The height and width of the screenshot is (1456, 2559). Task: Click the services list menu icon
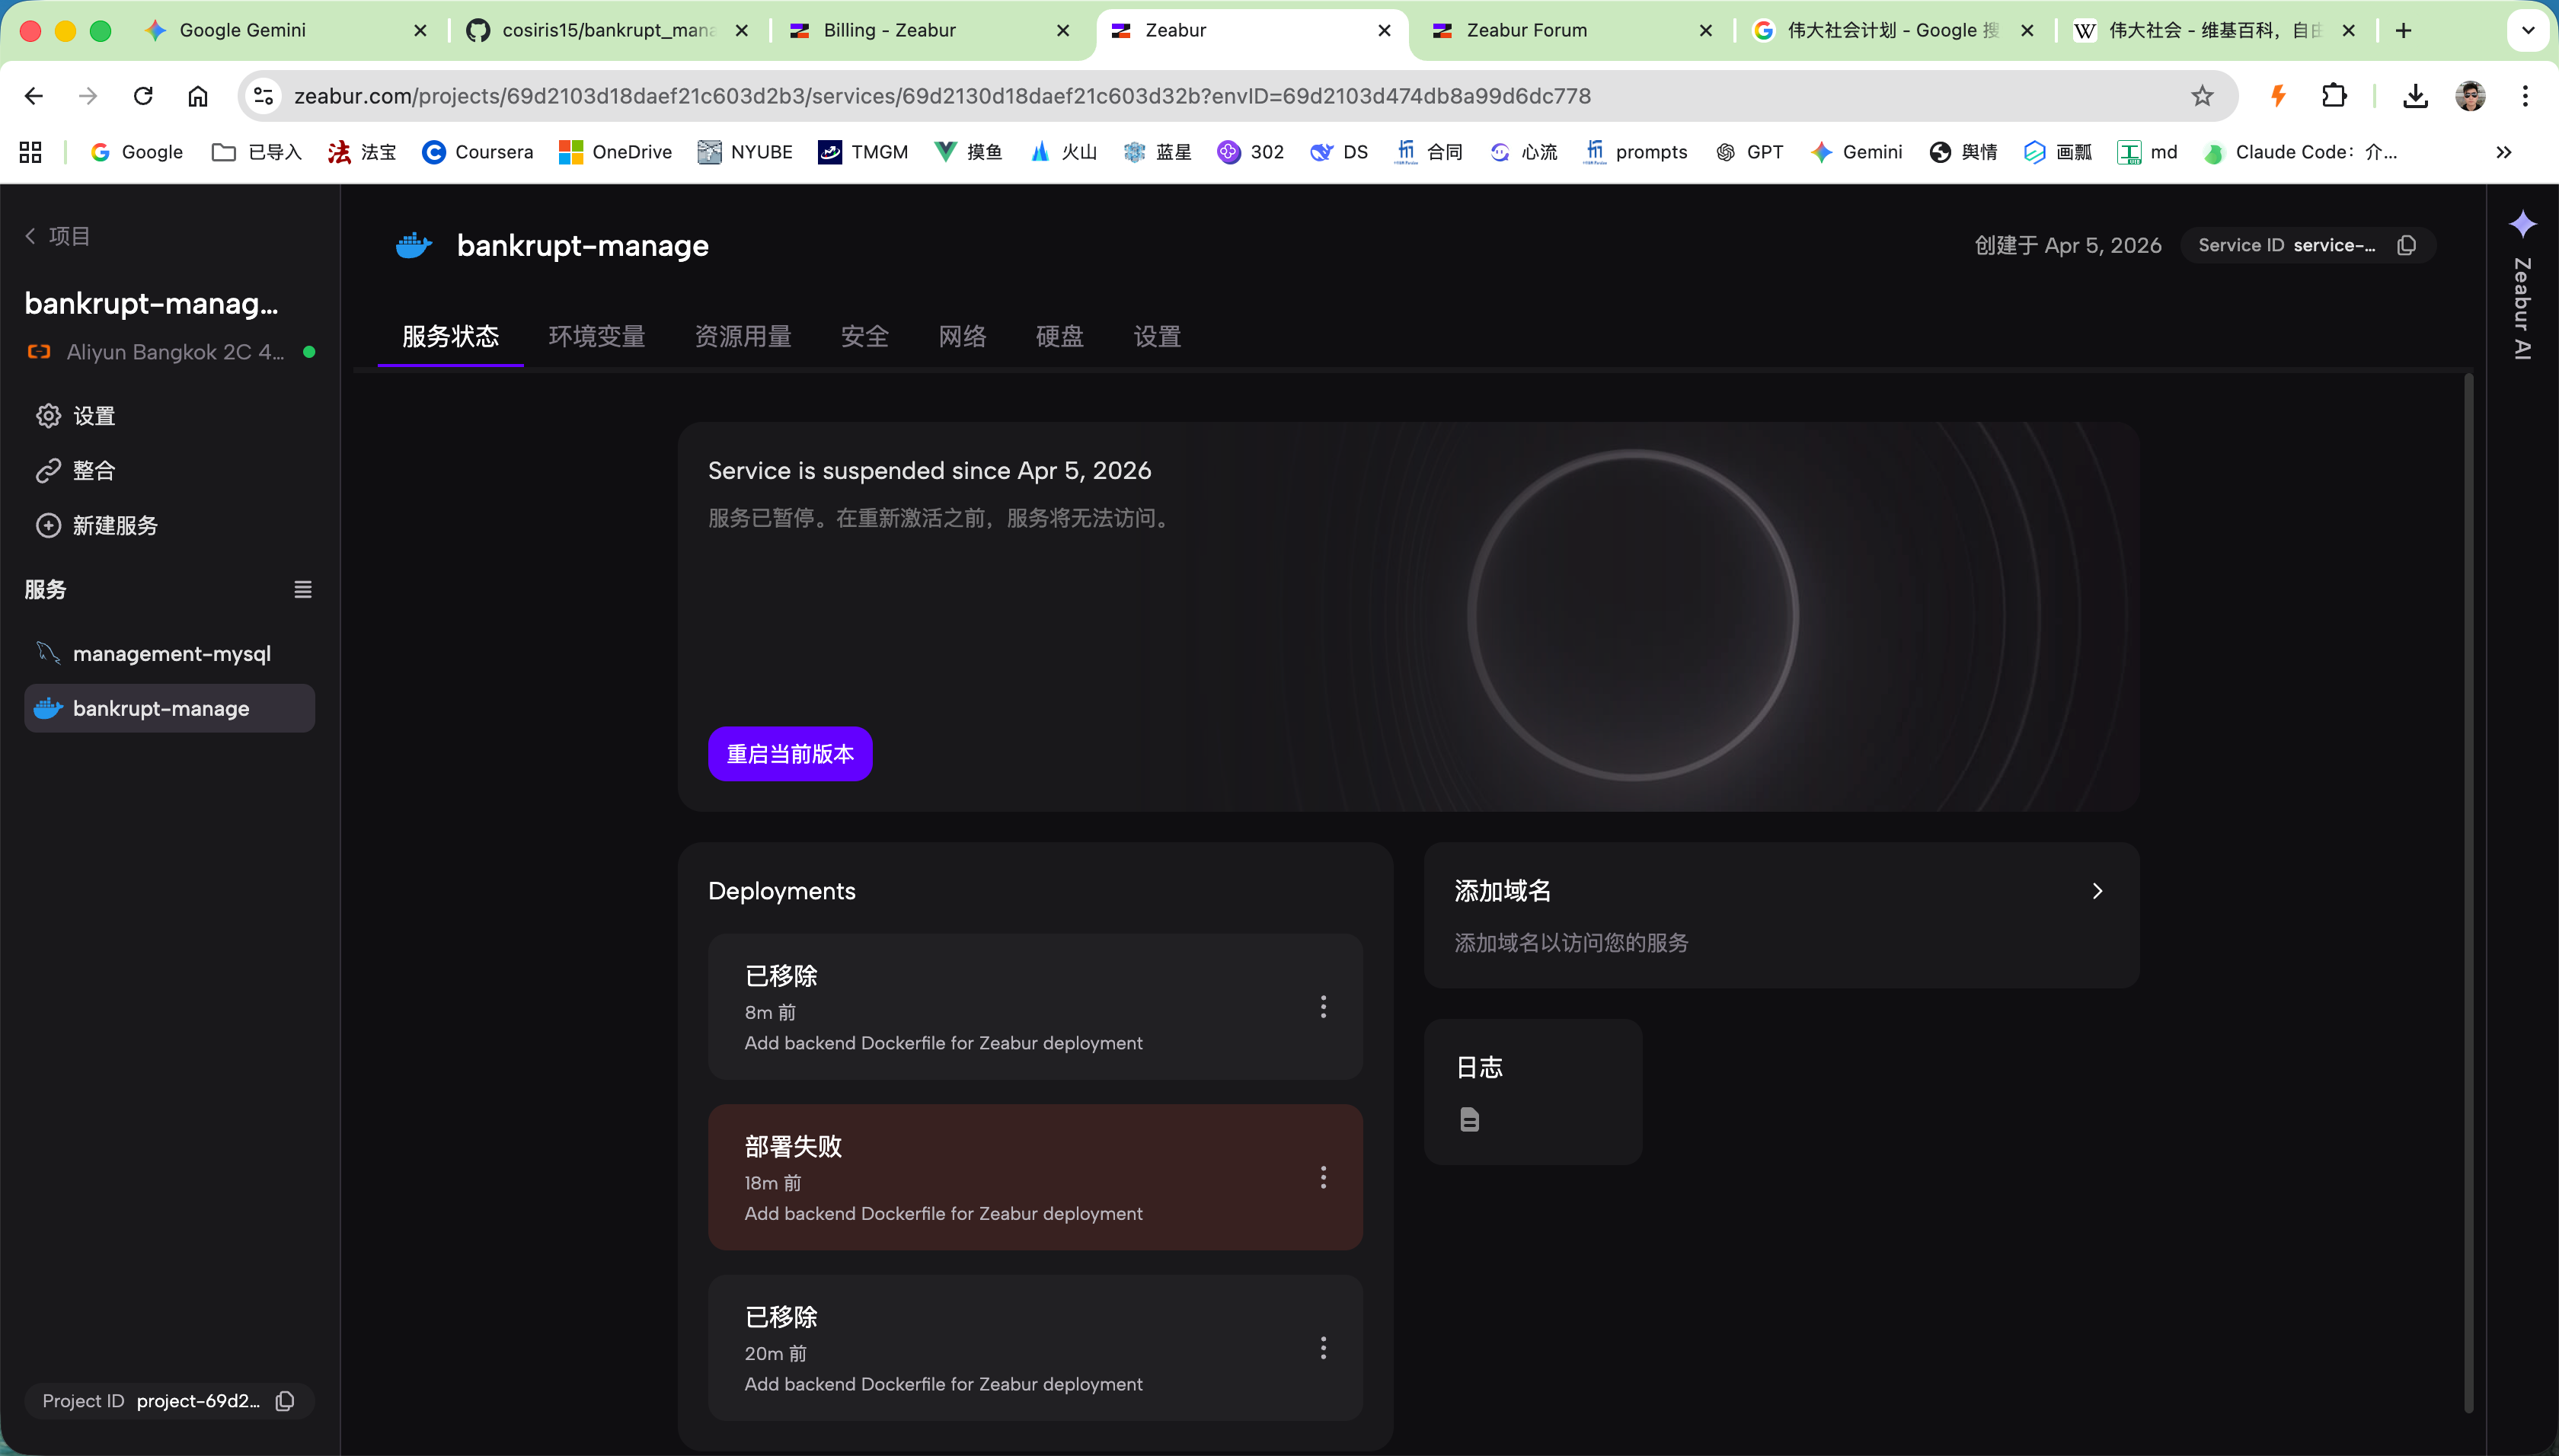click(303, 590)
